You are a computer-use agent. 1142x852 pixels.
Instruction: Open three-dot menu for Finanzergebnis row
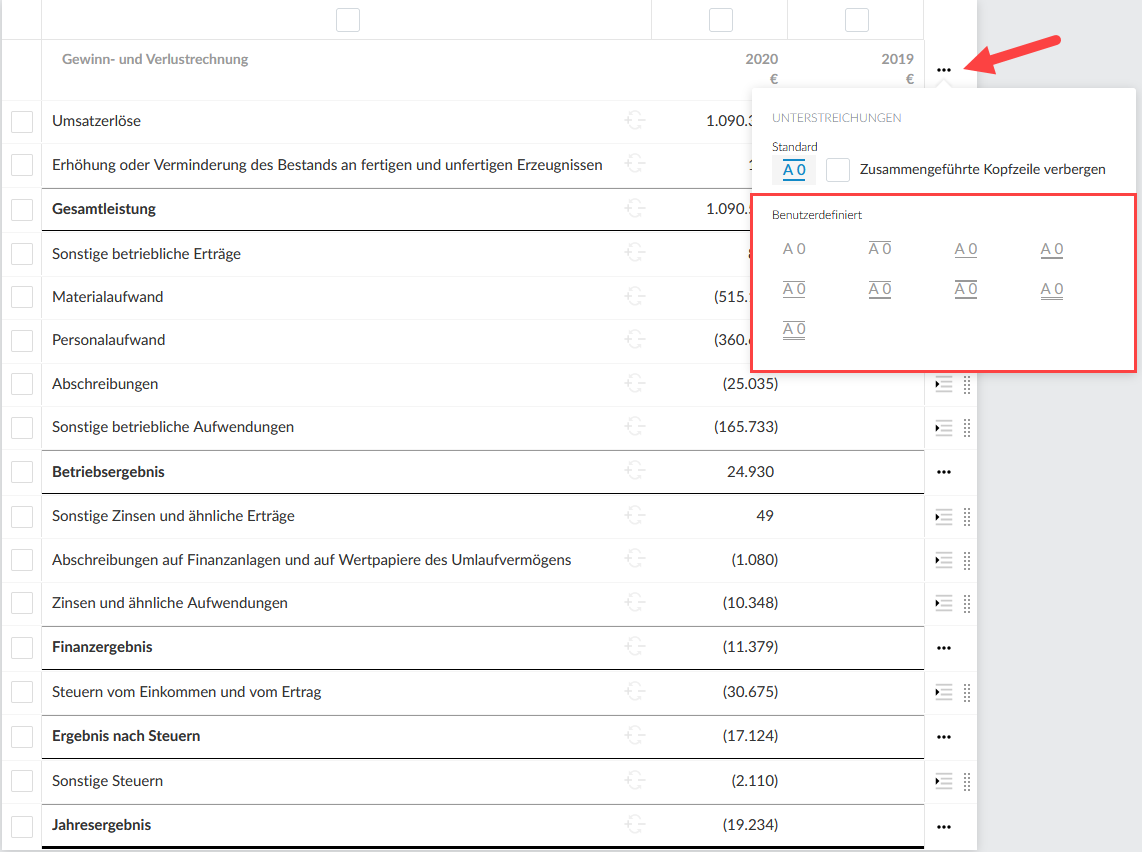944,648
